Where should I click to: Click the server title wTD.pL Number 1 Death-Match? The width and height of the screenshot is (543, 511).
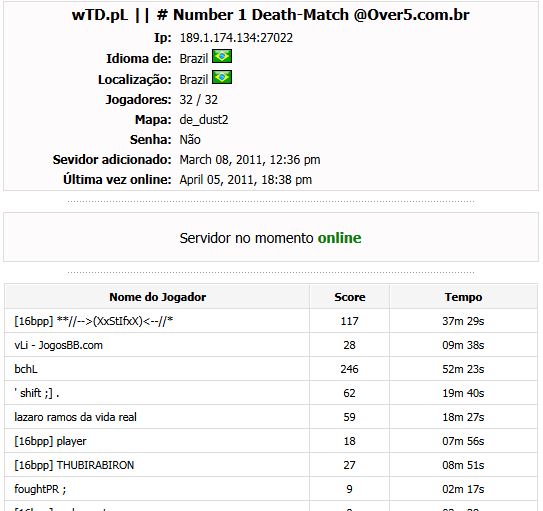tap(270, 15)
